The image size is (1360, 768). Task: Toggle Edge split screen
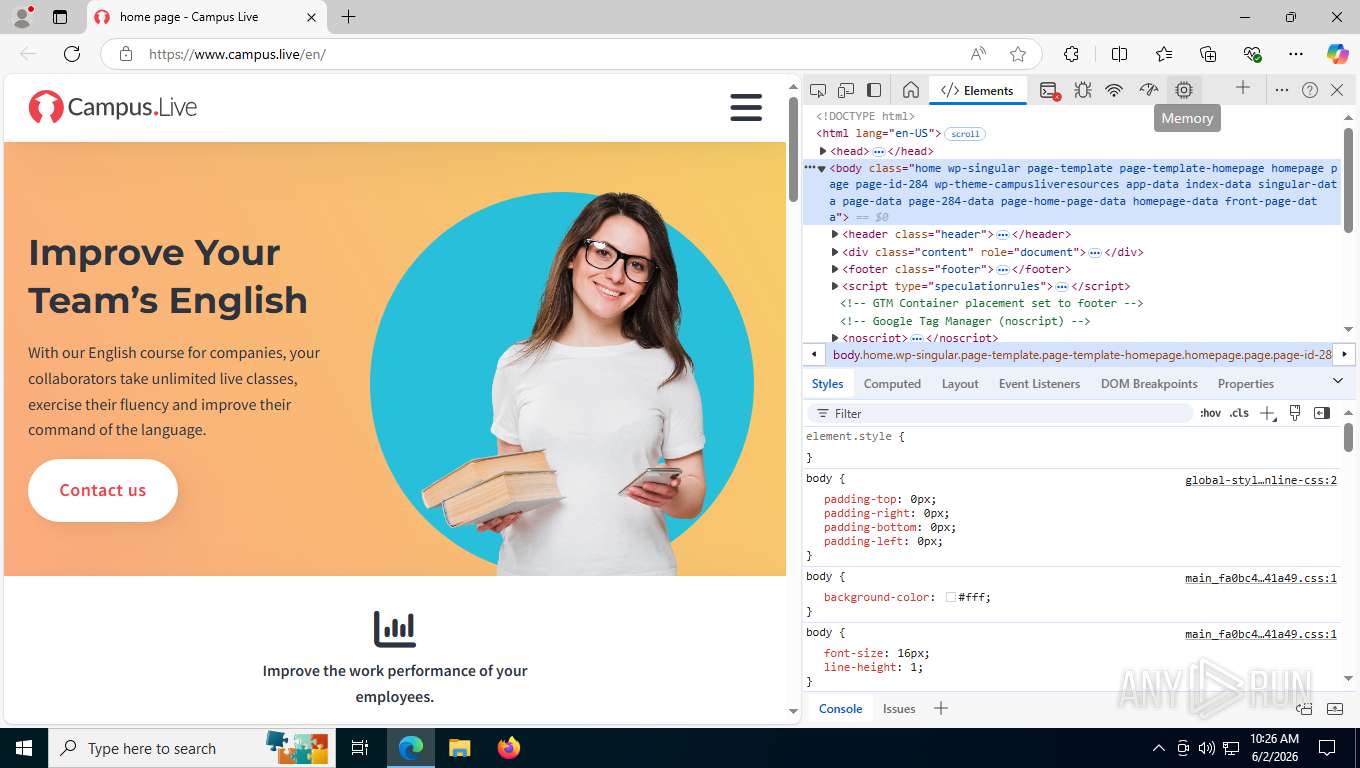pyautogui.click(x=1119, y=54)
